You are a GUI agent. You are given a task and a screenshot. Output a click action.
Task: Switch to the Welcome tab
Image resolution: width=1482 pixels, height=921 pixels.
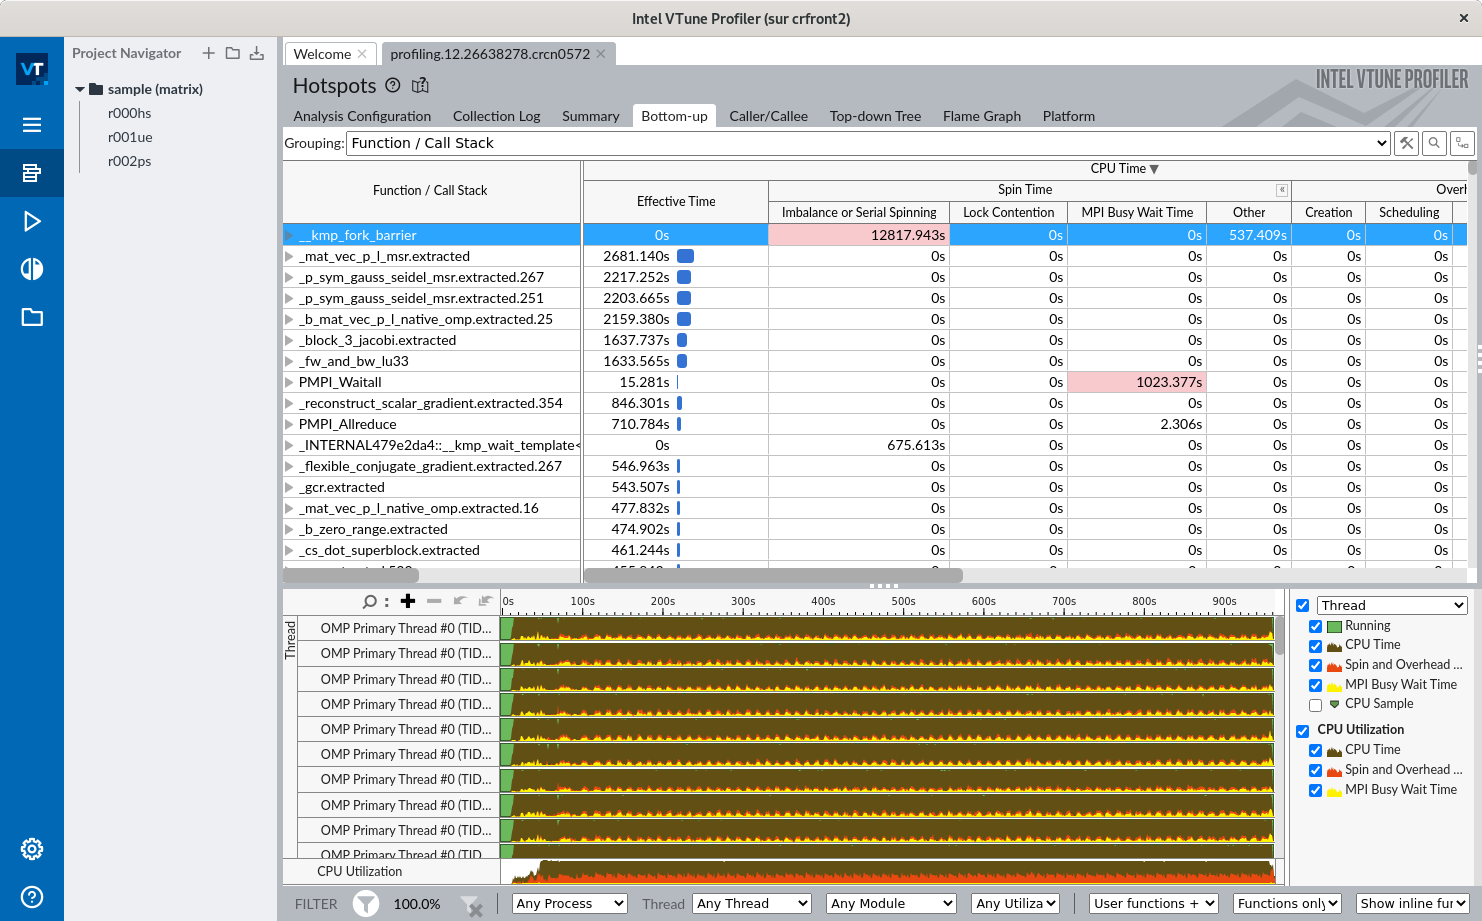point(322,54)
